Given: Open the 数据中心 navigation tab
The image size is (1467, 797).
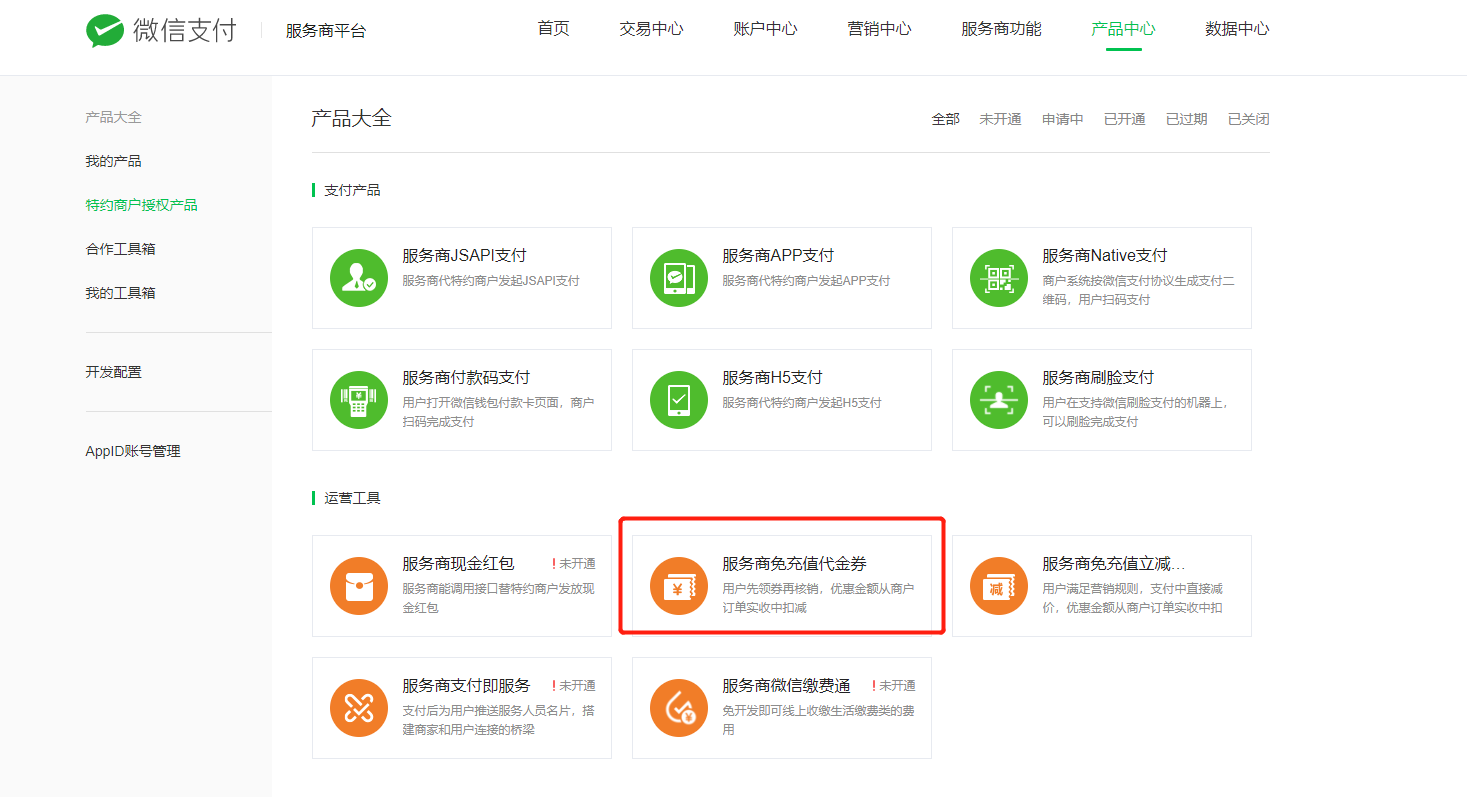Looking at the screenshot, I should 1237,29.
